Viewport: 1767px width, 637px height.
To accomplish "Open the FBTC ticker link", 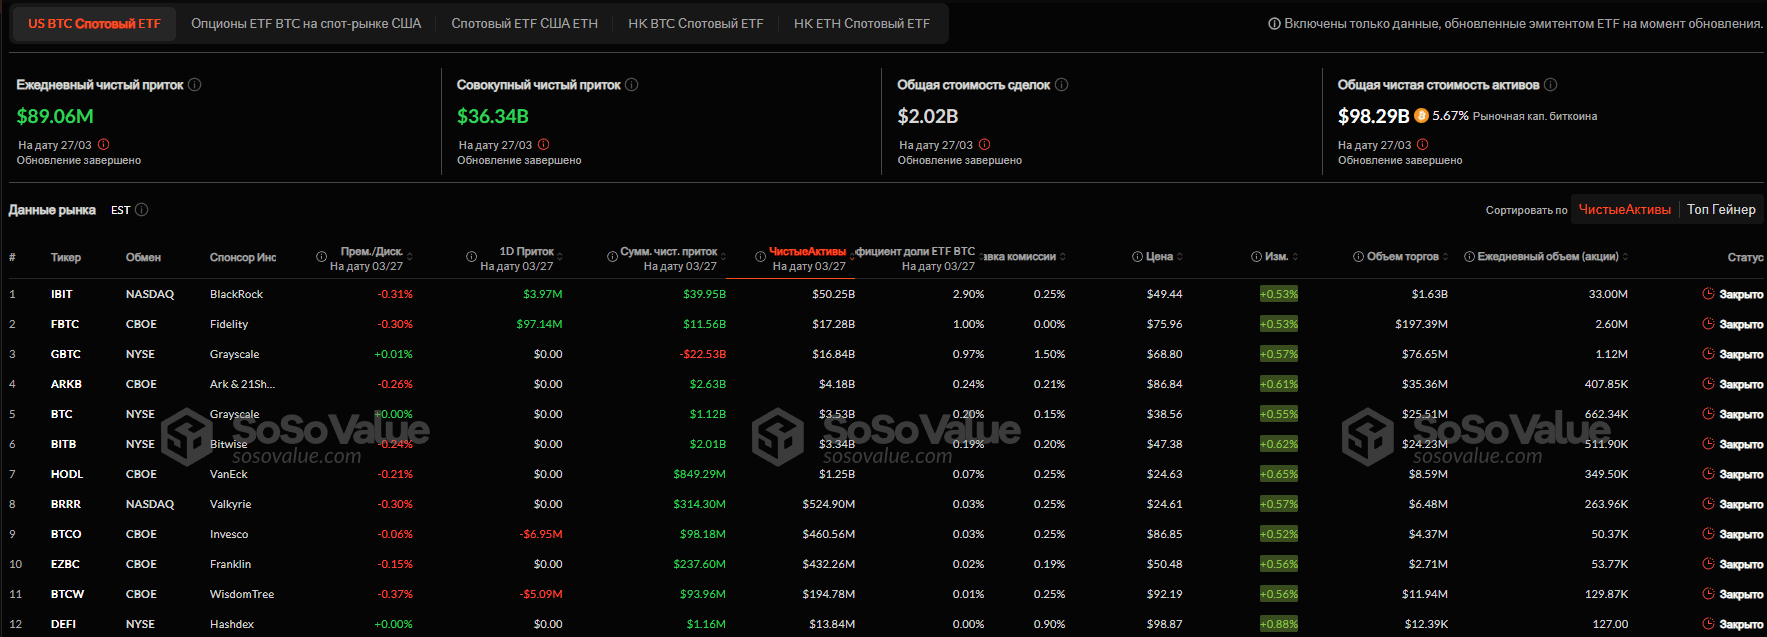I will [65, 324].
